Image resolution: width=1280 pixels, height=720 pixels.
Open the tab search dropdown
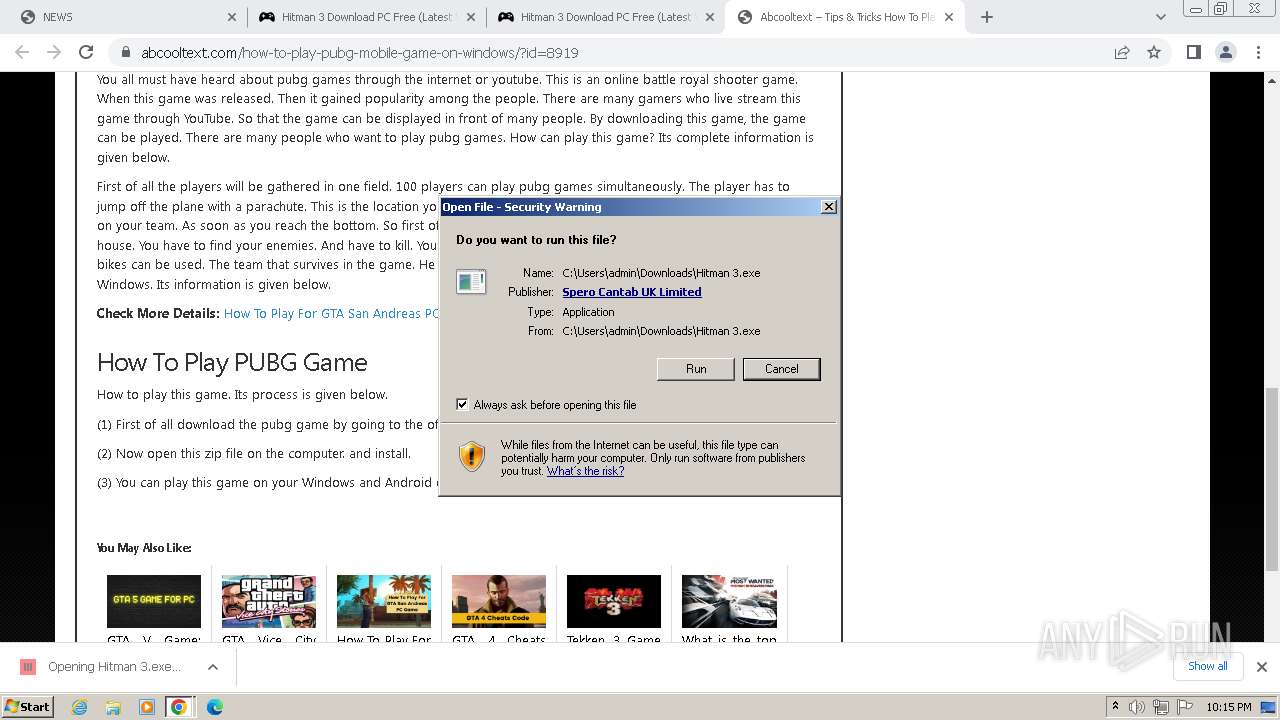pyautogui.click(x=1160, y=17)
